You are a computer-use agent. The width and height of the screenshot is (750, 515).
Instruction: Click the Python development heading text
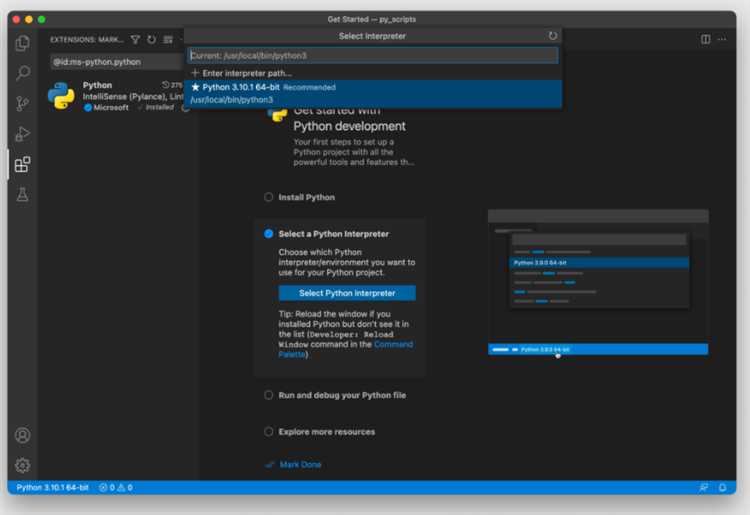click(349, 126)
